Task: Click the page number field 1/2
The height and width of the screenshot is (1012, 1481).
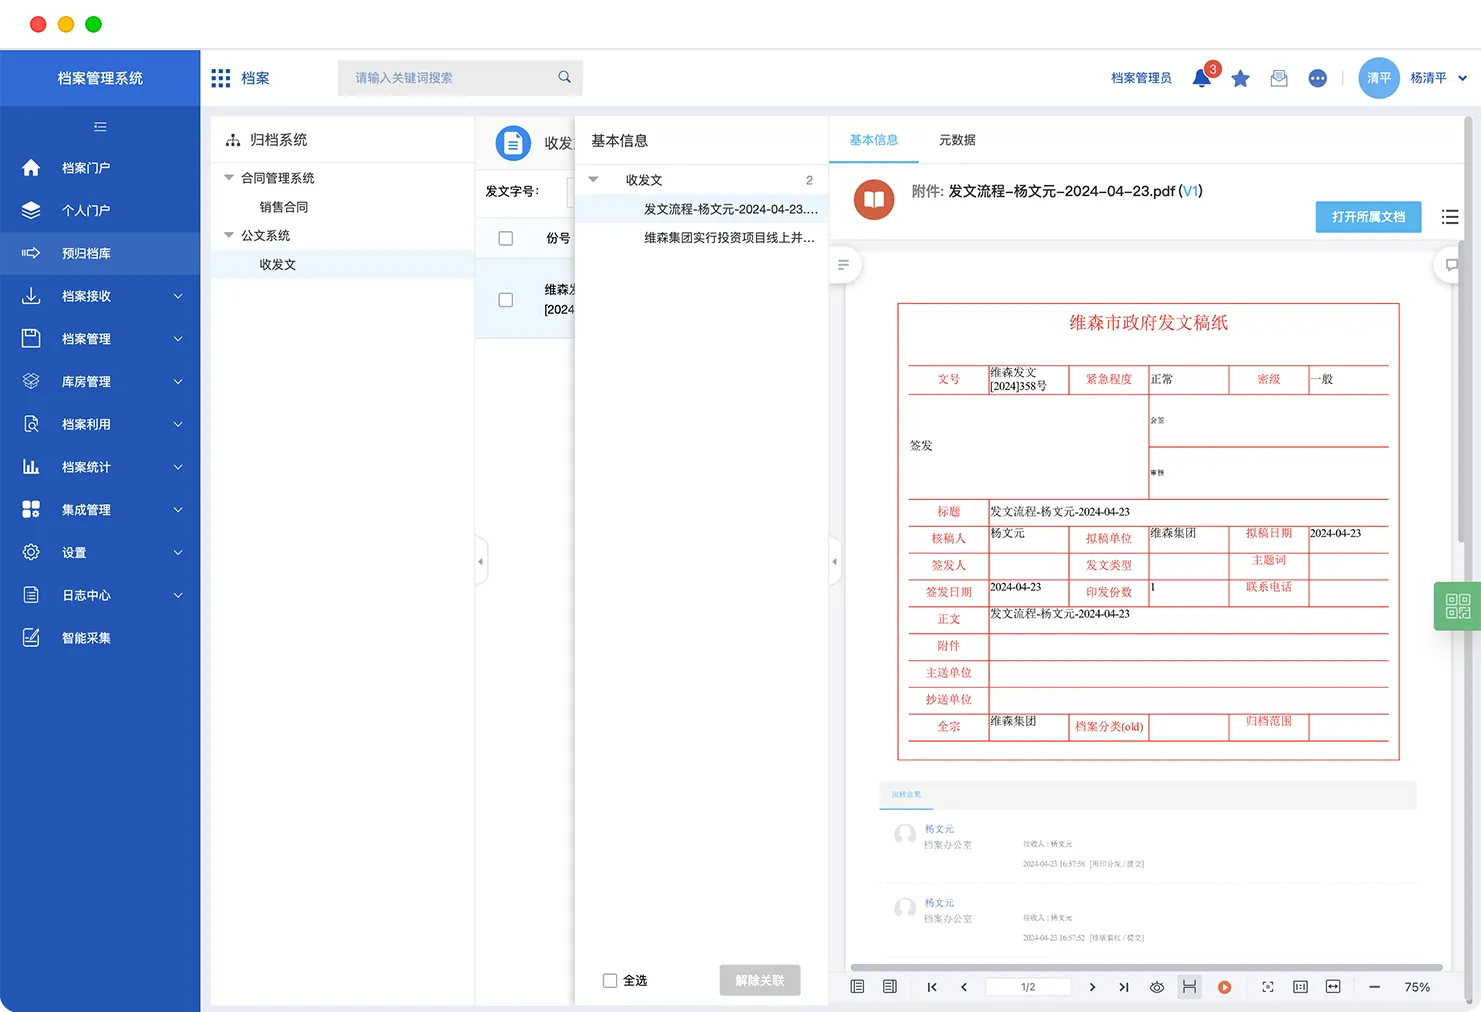Action: point(1028,987)
